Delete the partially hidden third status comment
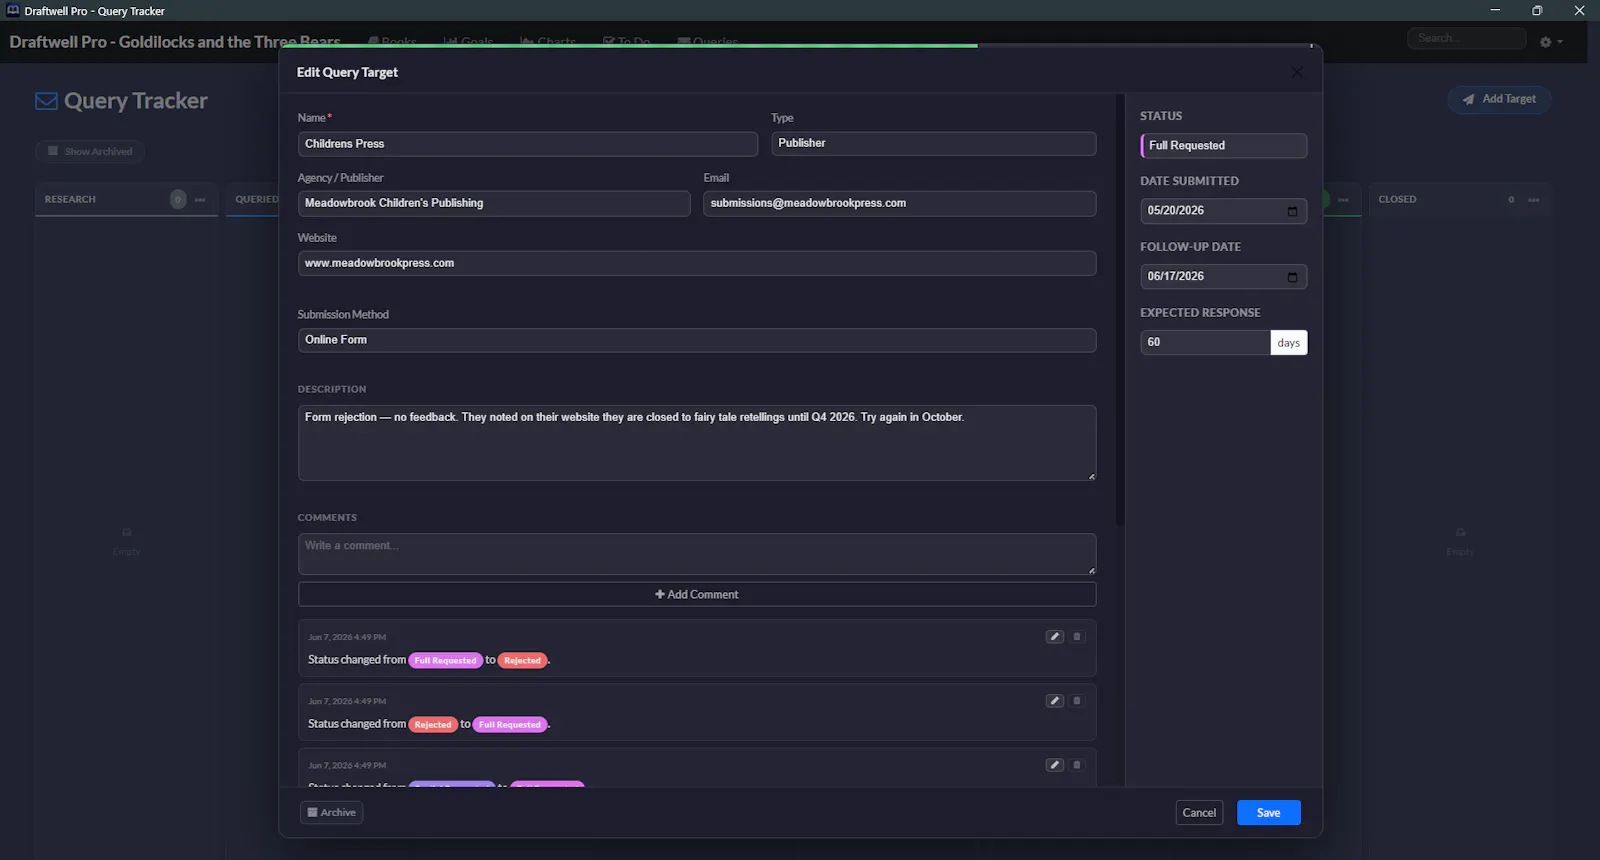This screenshot has width=1600, height=860. (x=1077, y=765)
